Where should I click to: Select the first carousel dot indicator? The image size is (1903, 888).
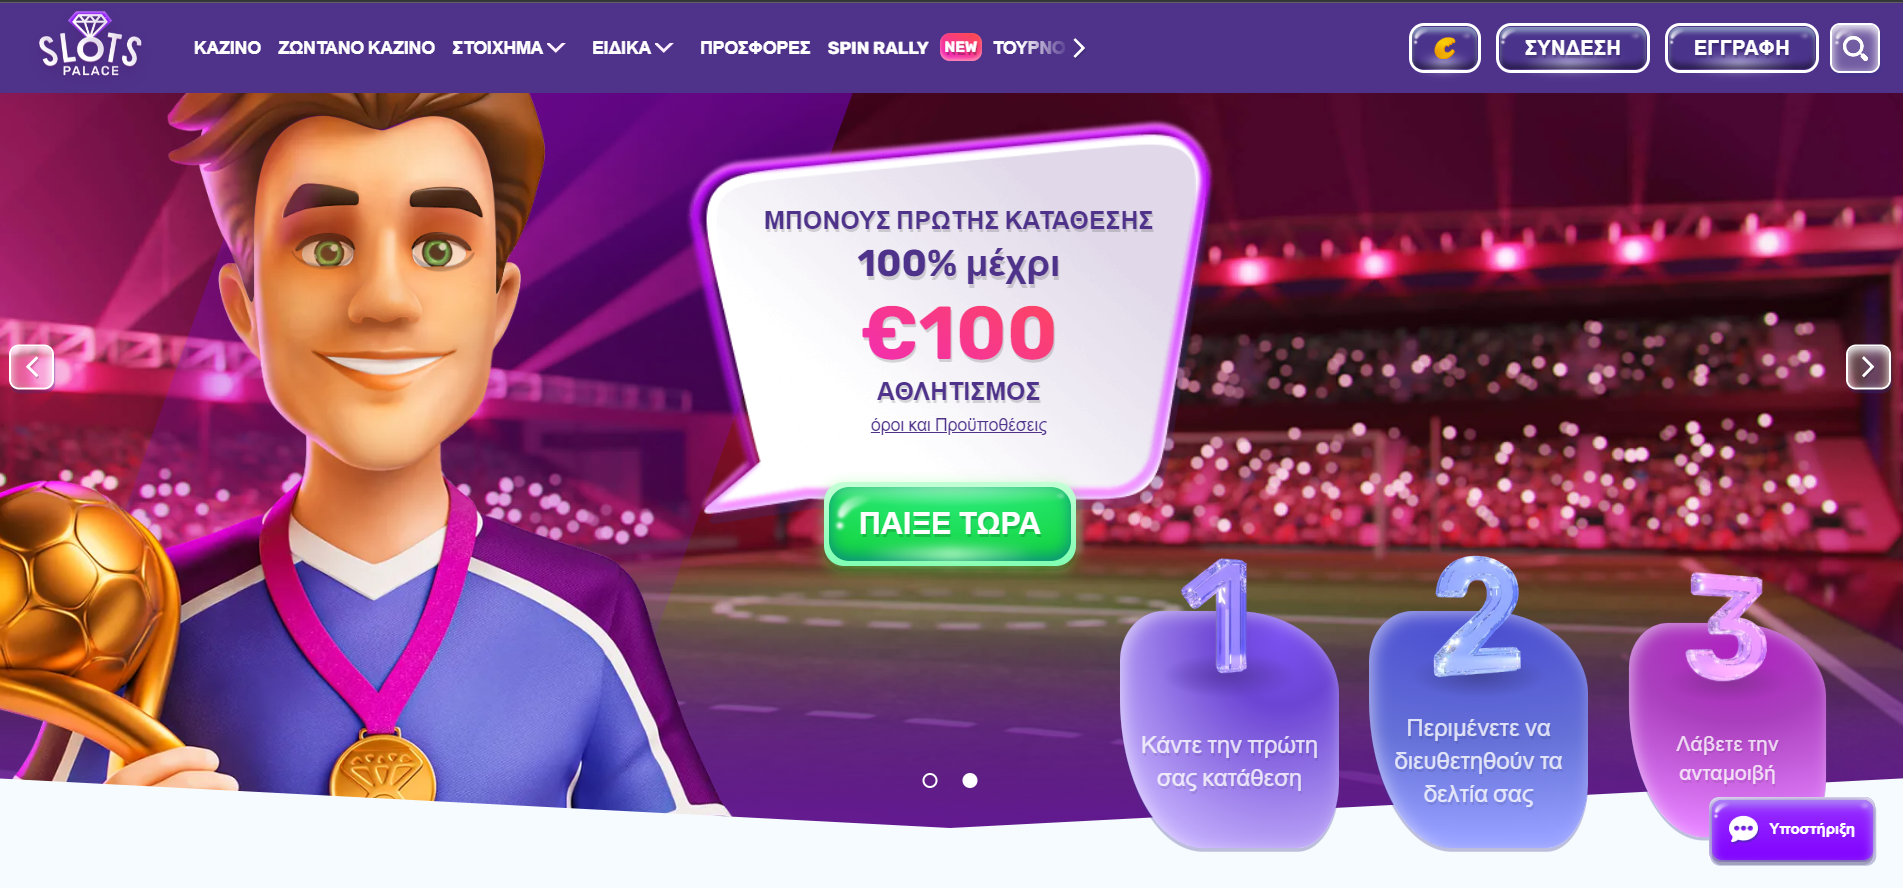tap(930, 780)
